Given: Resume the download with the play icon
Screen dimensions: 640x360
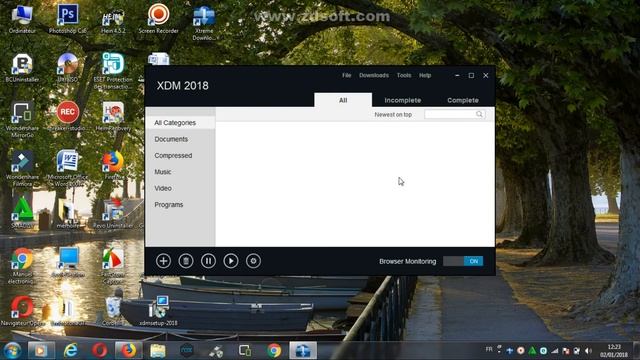Looking at the screenshot, I should [x=231, y=261].
